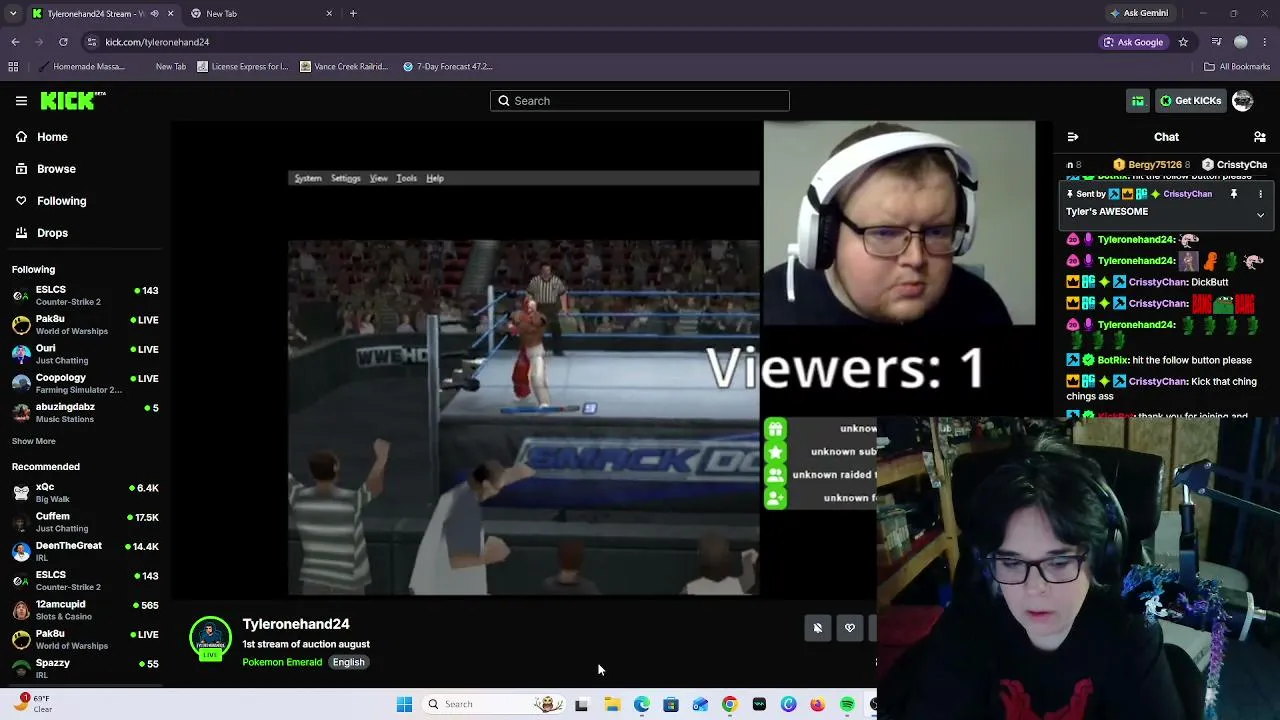Screen dimensions: 1280x720
Task: Open the Chrome profile avatar
Action: click(x=1241, y=42)
